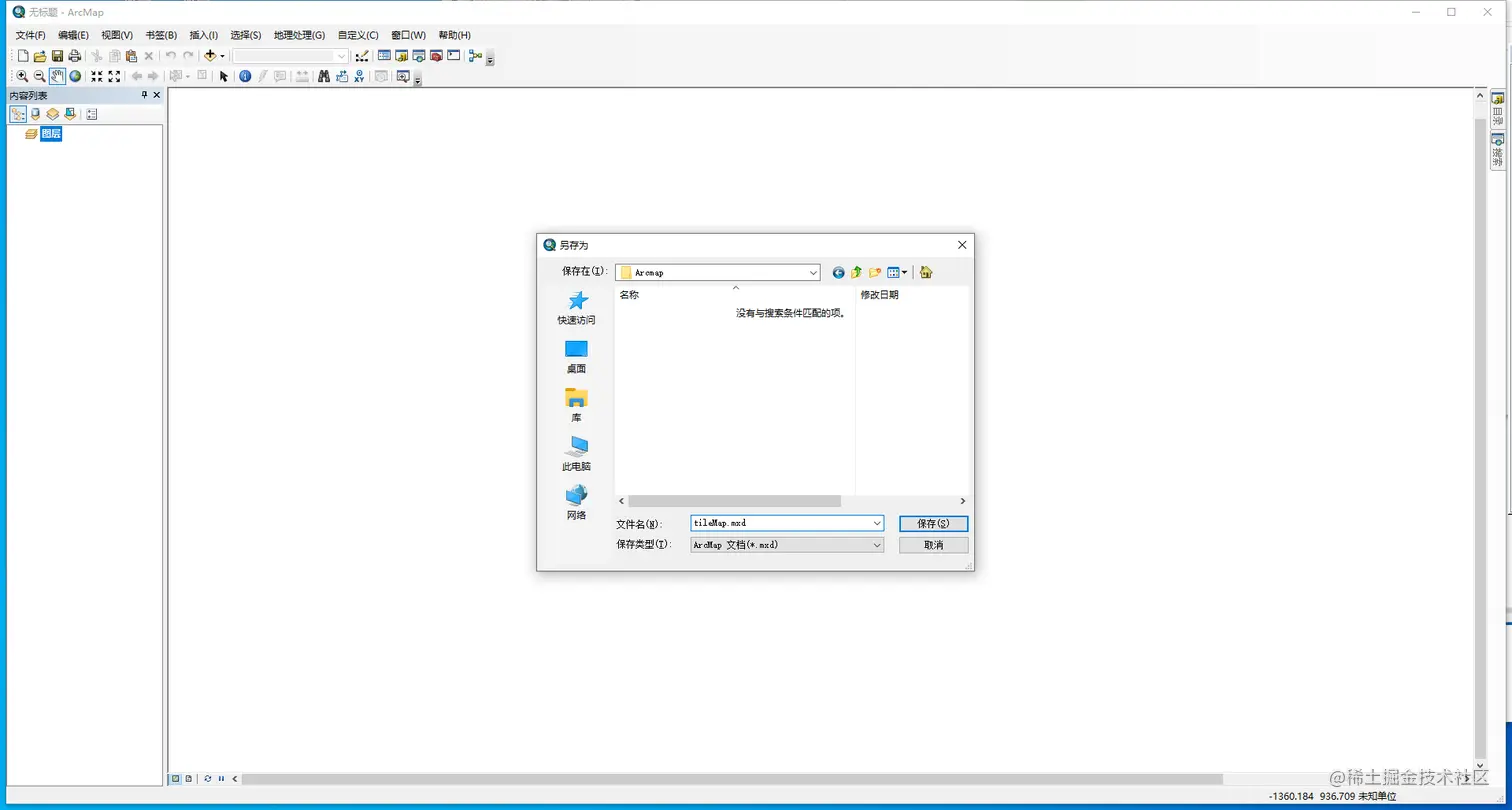Open the Editor Toolbar pencil icon
Image resolution: width=1512 pixels, height=810 pixels.
point(361,57)
